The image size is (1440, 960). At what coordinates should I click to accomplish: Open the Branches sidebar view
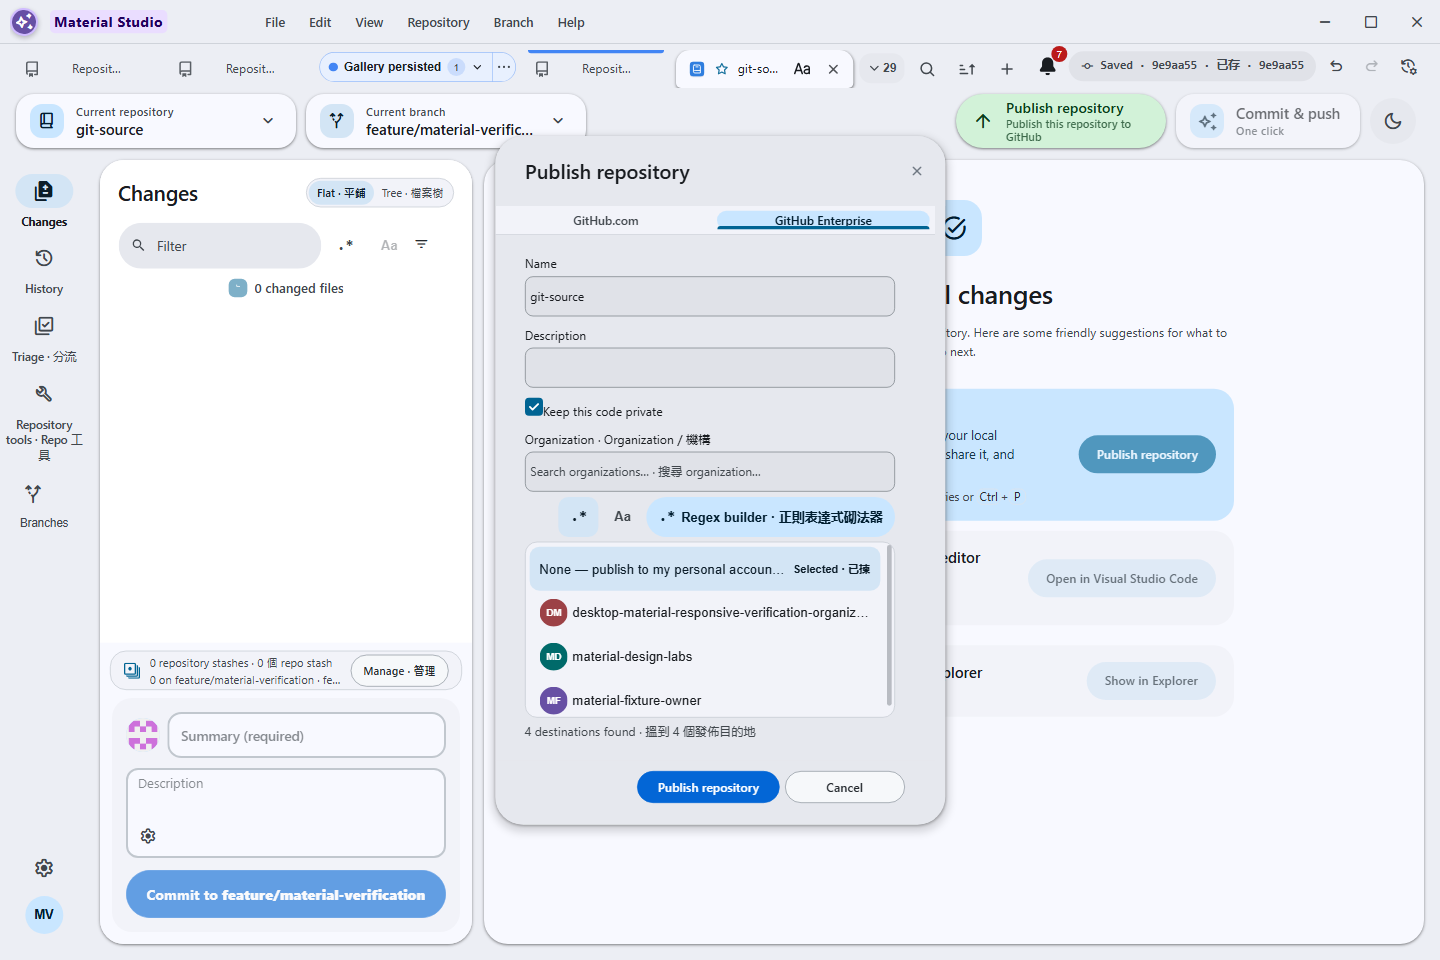click(x=44, y=506)
